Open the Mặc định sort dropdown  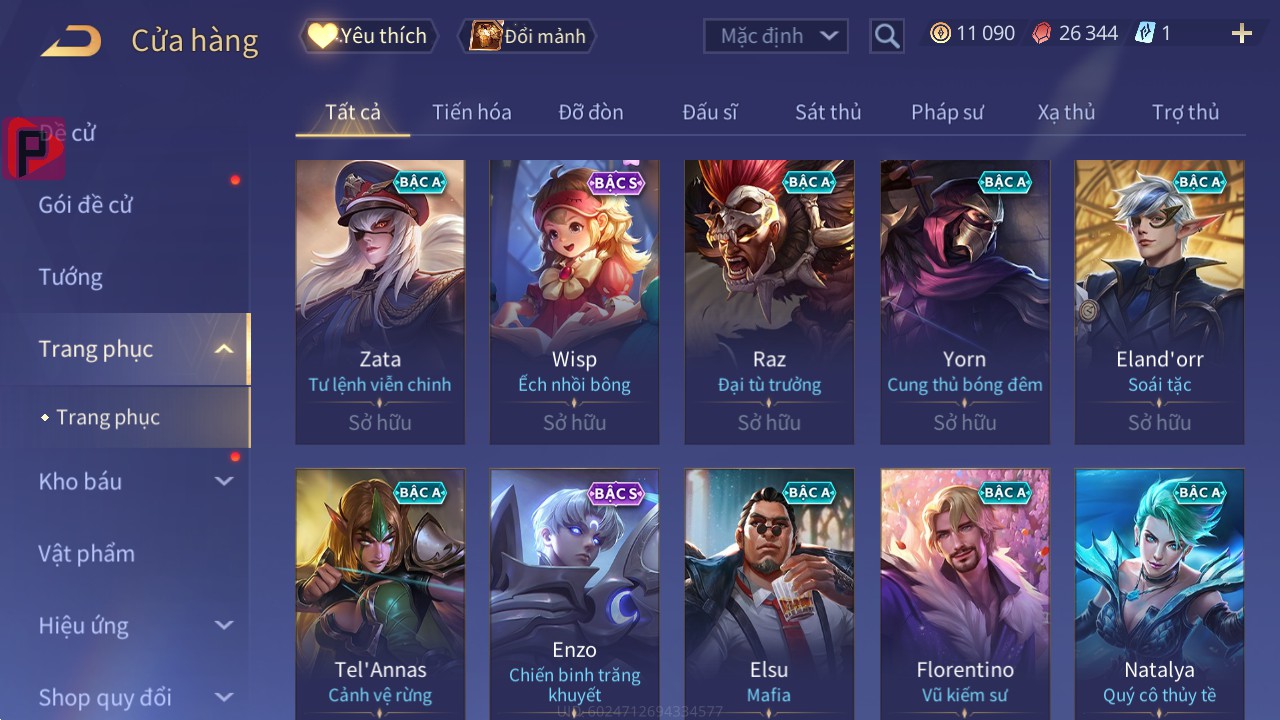(776, 36)
